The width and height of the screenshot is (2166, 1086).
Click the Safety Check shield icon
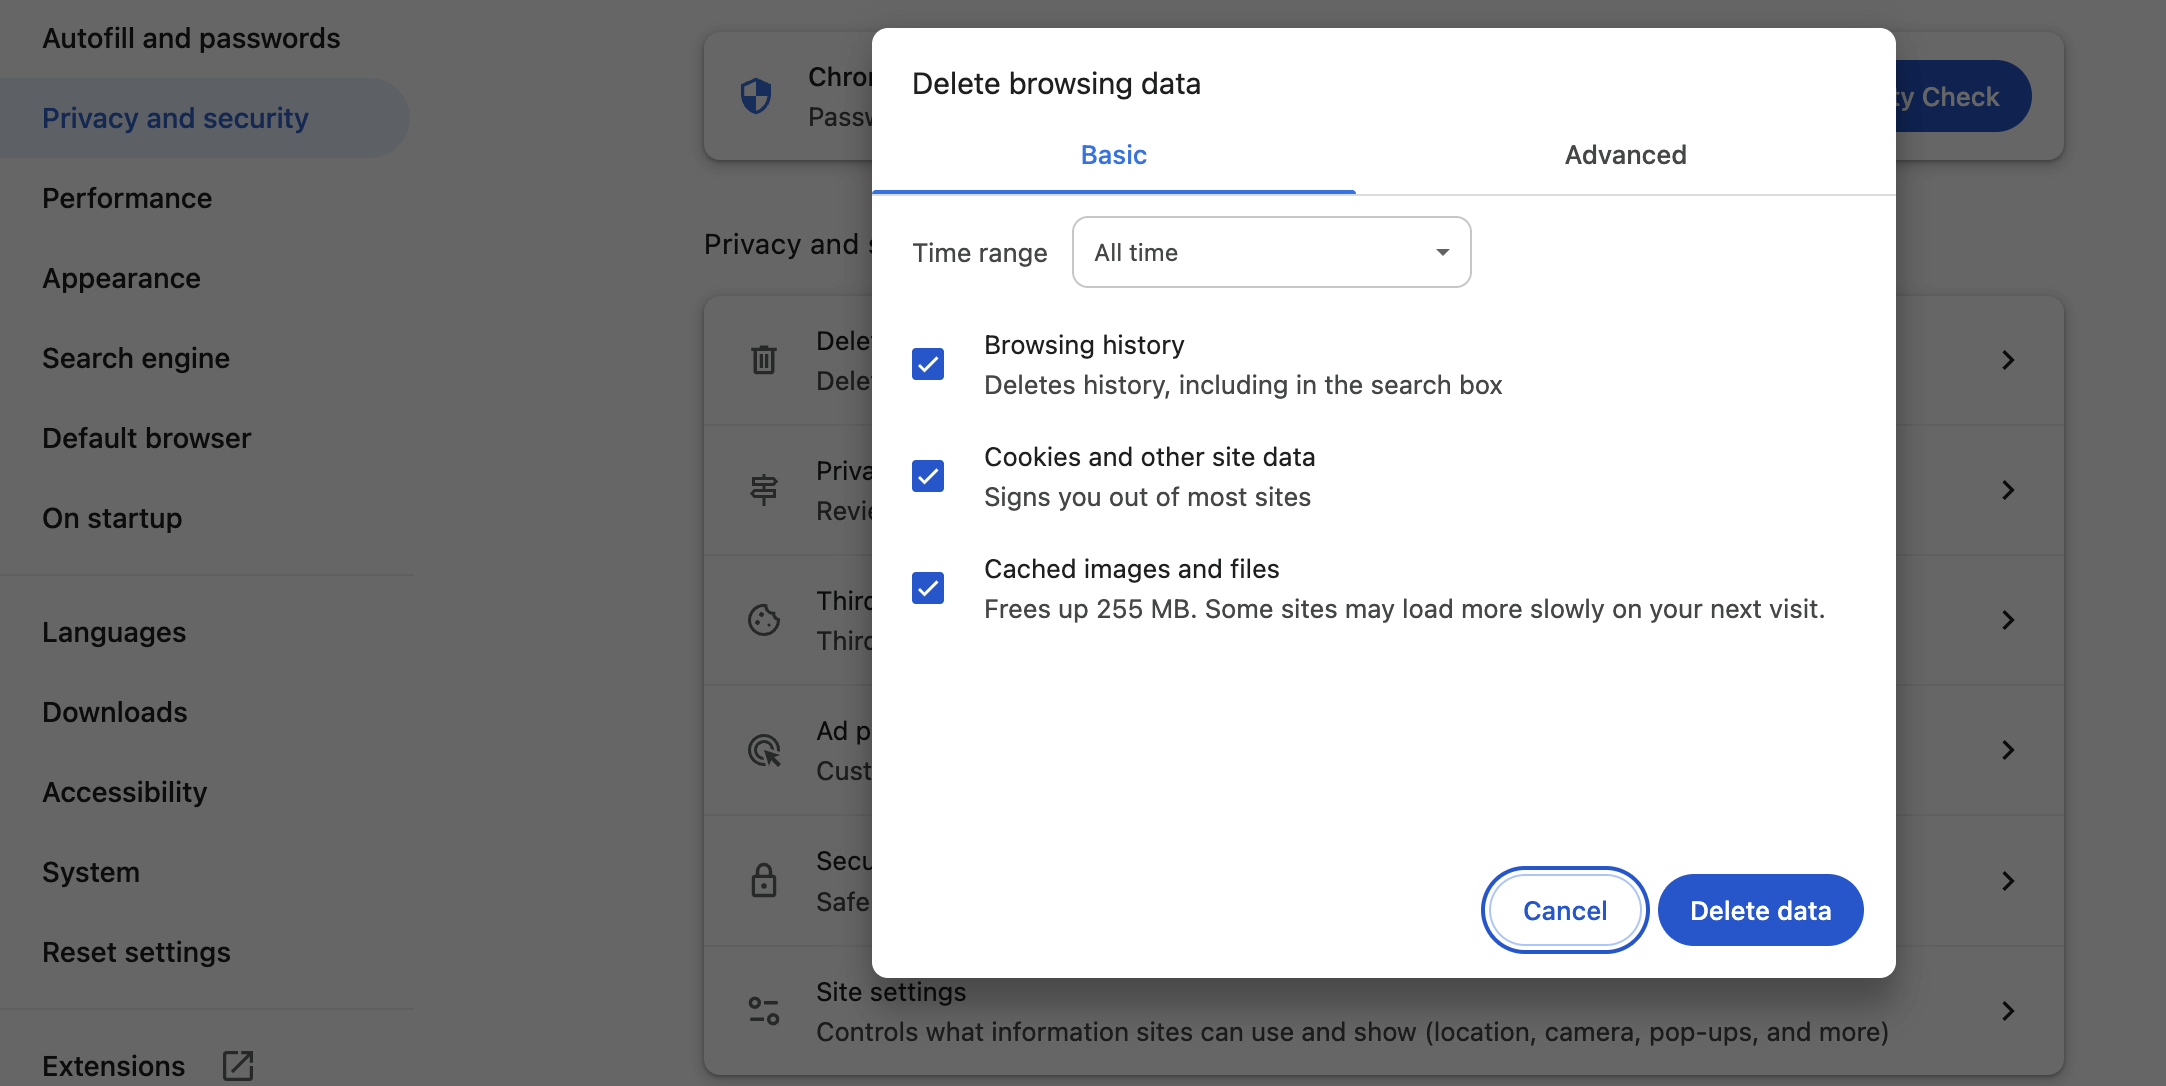756,96
